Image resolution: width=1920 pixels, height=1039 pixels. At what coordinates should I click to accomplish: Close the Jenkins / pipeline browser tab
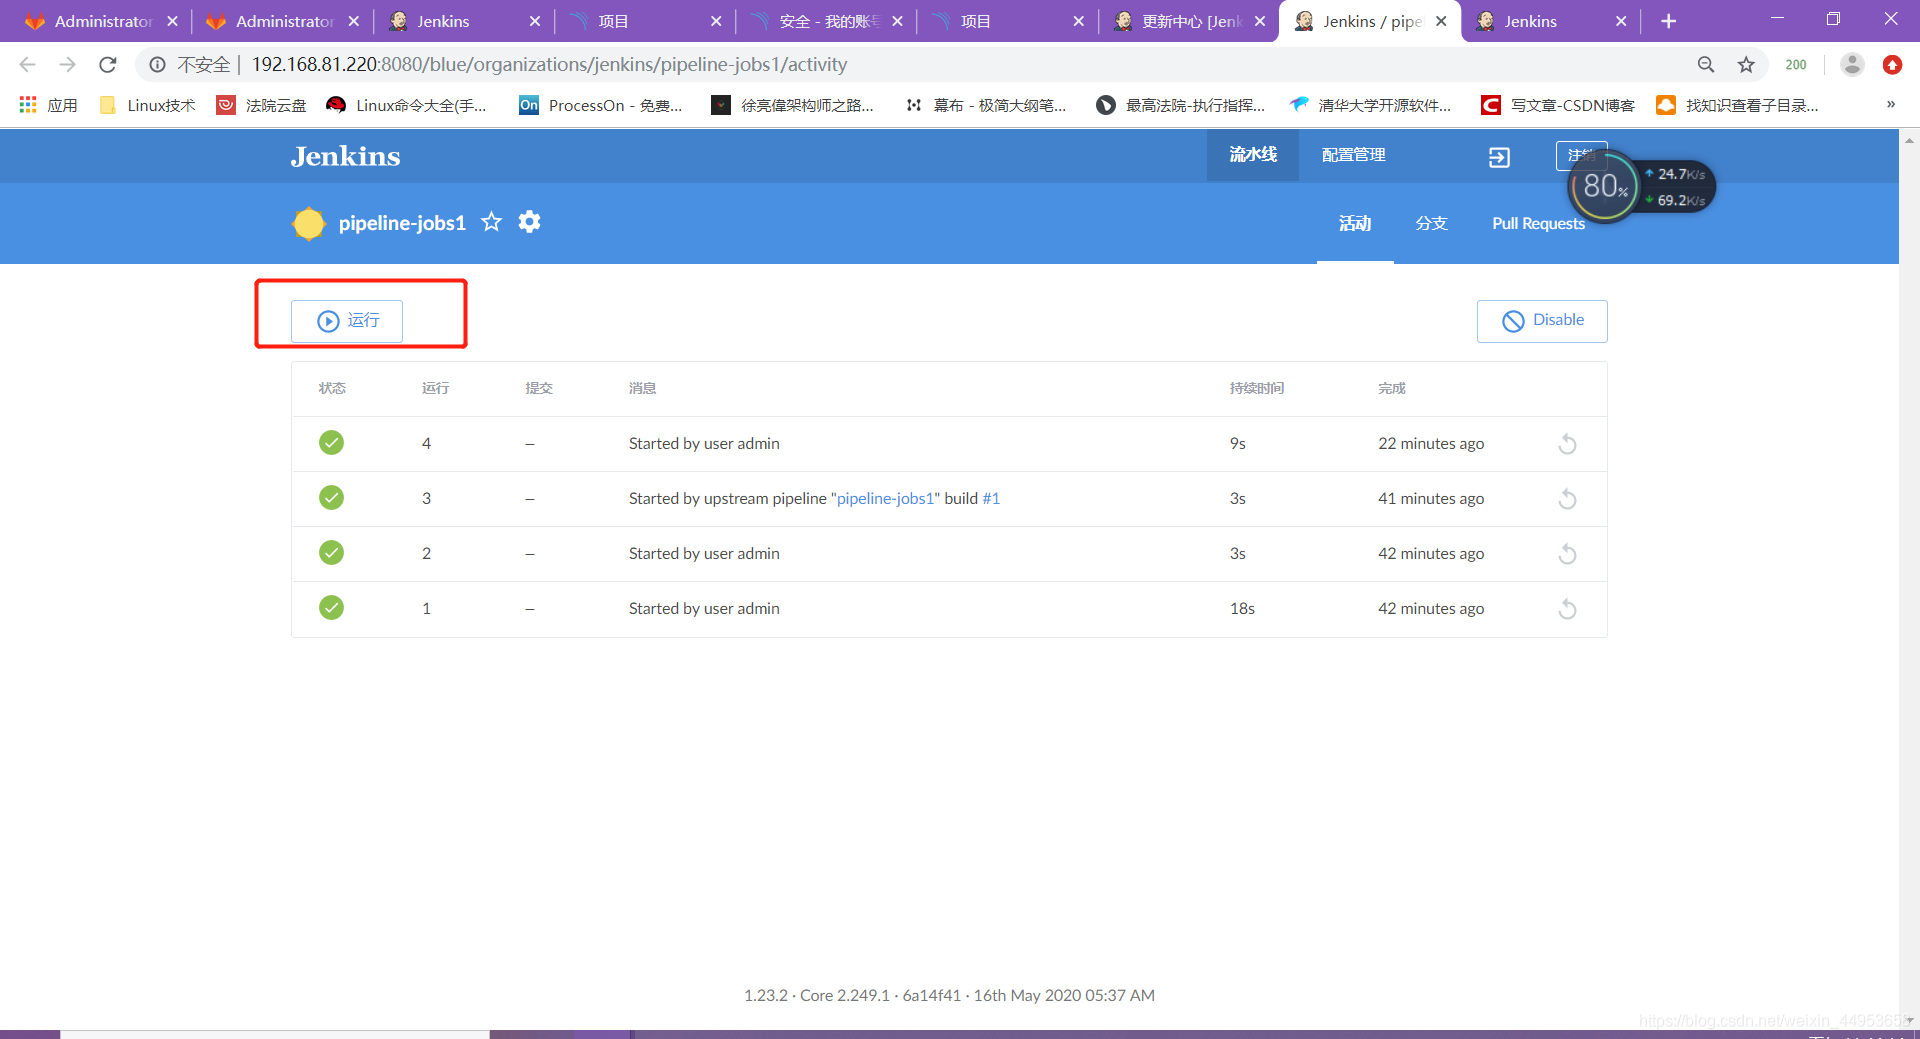click(x=1441, y=21)
